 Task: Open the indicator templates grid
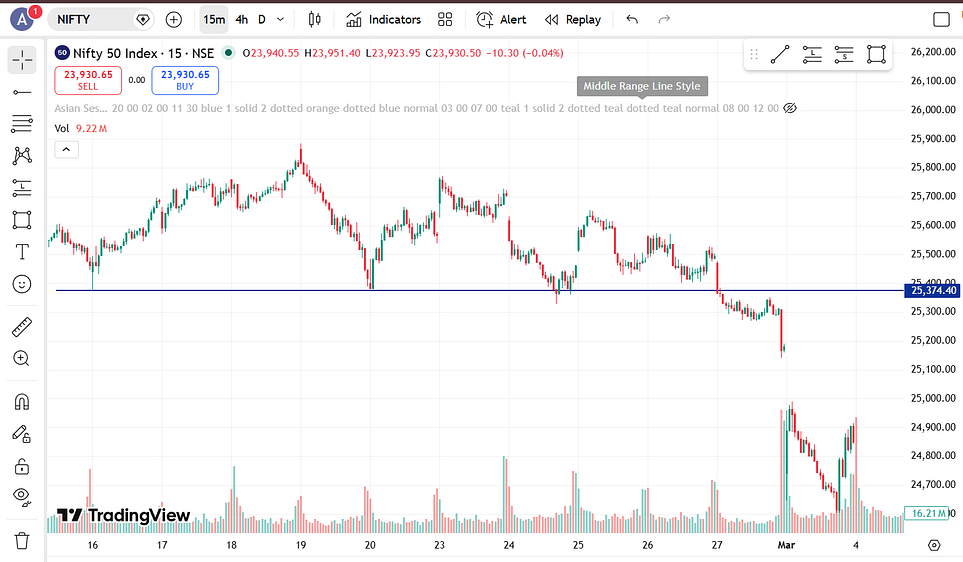coord(445,20)
